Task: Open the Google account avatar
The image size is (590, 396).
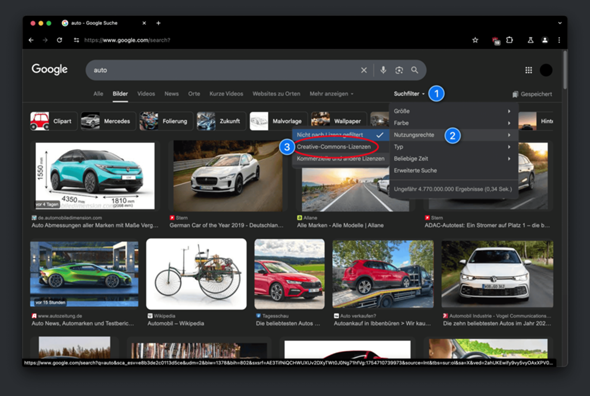Action: [x=546, y=70]
